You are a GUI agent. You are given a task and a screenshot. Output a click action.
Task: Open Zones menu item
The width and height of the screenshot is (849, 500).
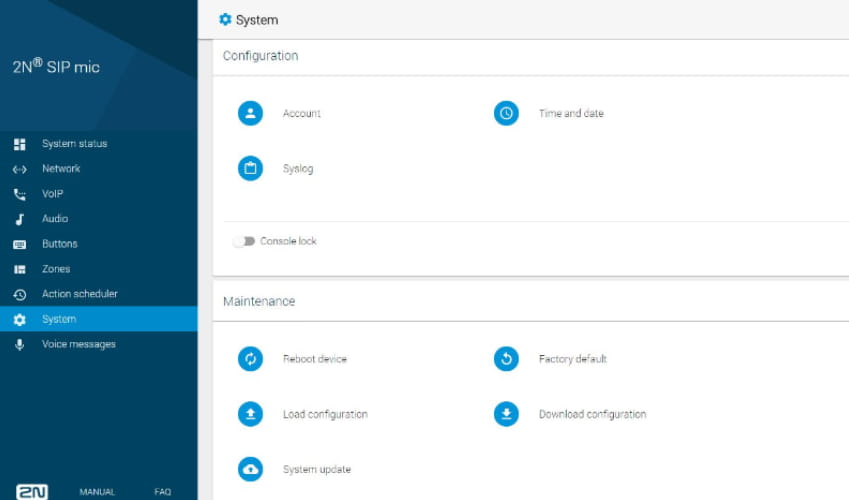coord(99,269)
